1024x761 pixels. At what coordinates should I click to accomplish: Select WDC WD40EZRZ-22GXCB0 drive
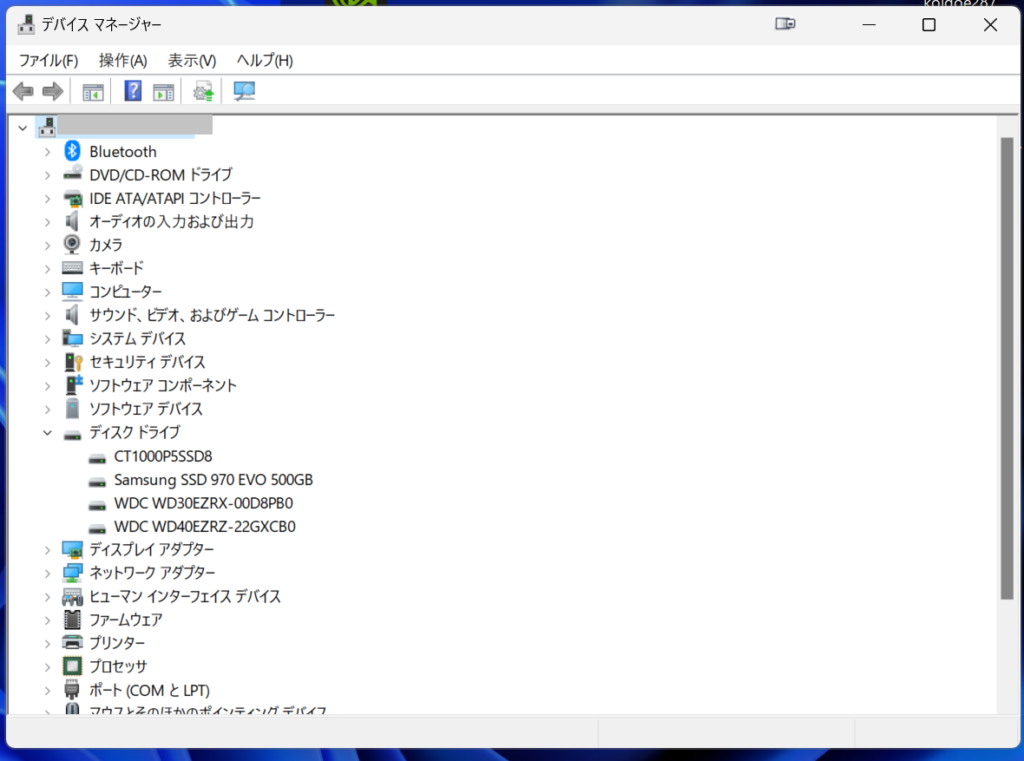[x=205, y=526]
